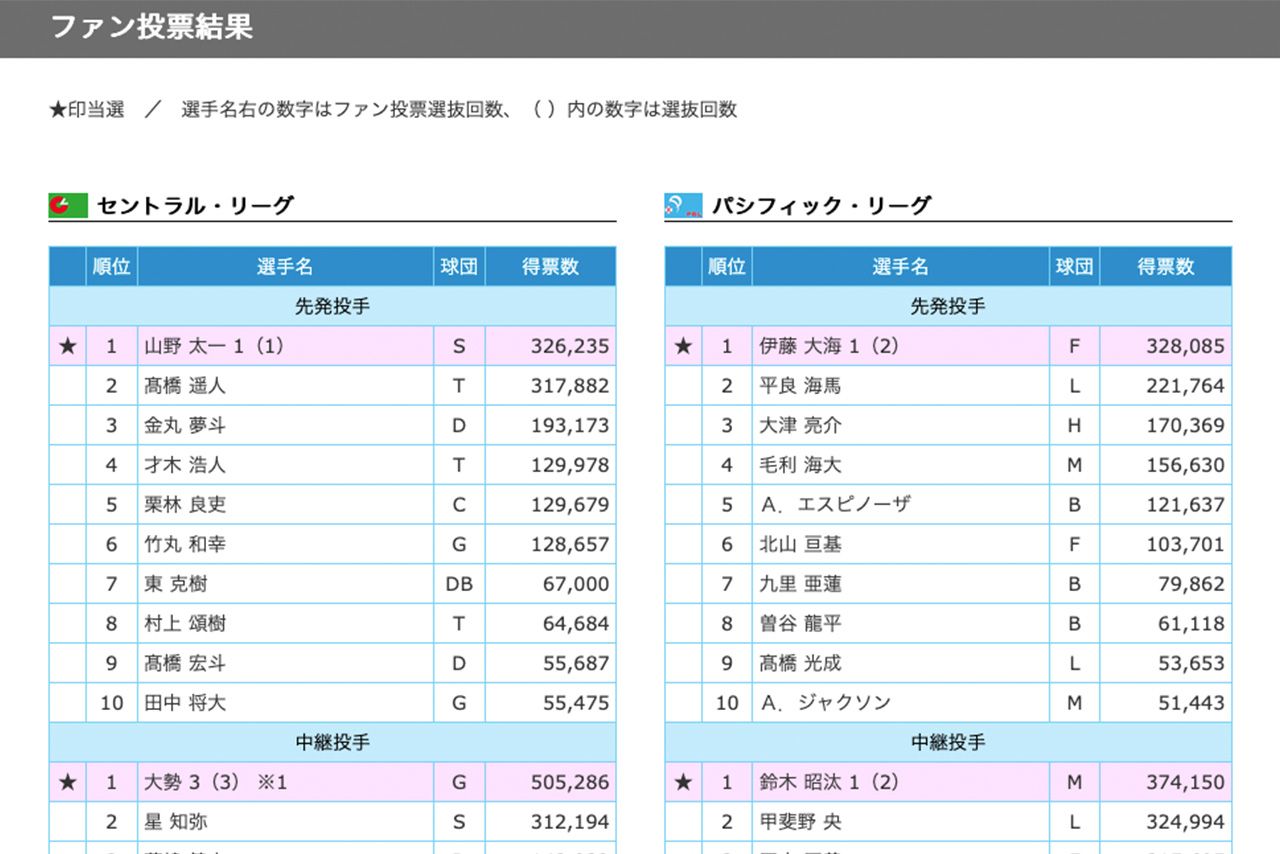Click Pacific League 中継投手 category row
This screenshot has width=1280, height=854.
pyautogui.click(x=948, y=742)
